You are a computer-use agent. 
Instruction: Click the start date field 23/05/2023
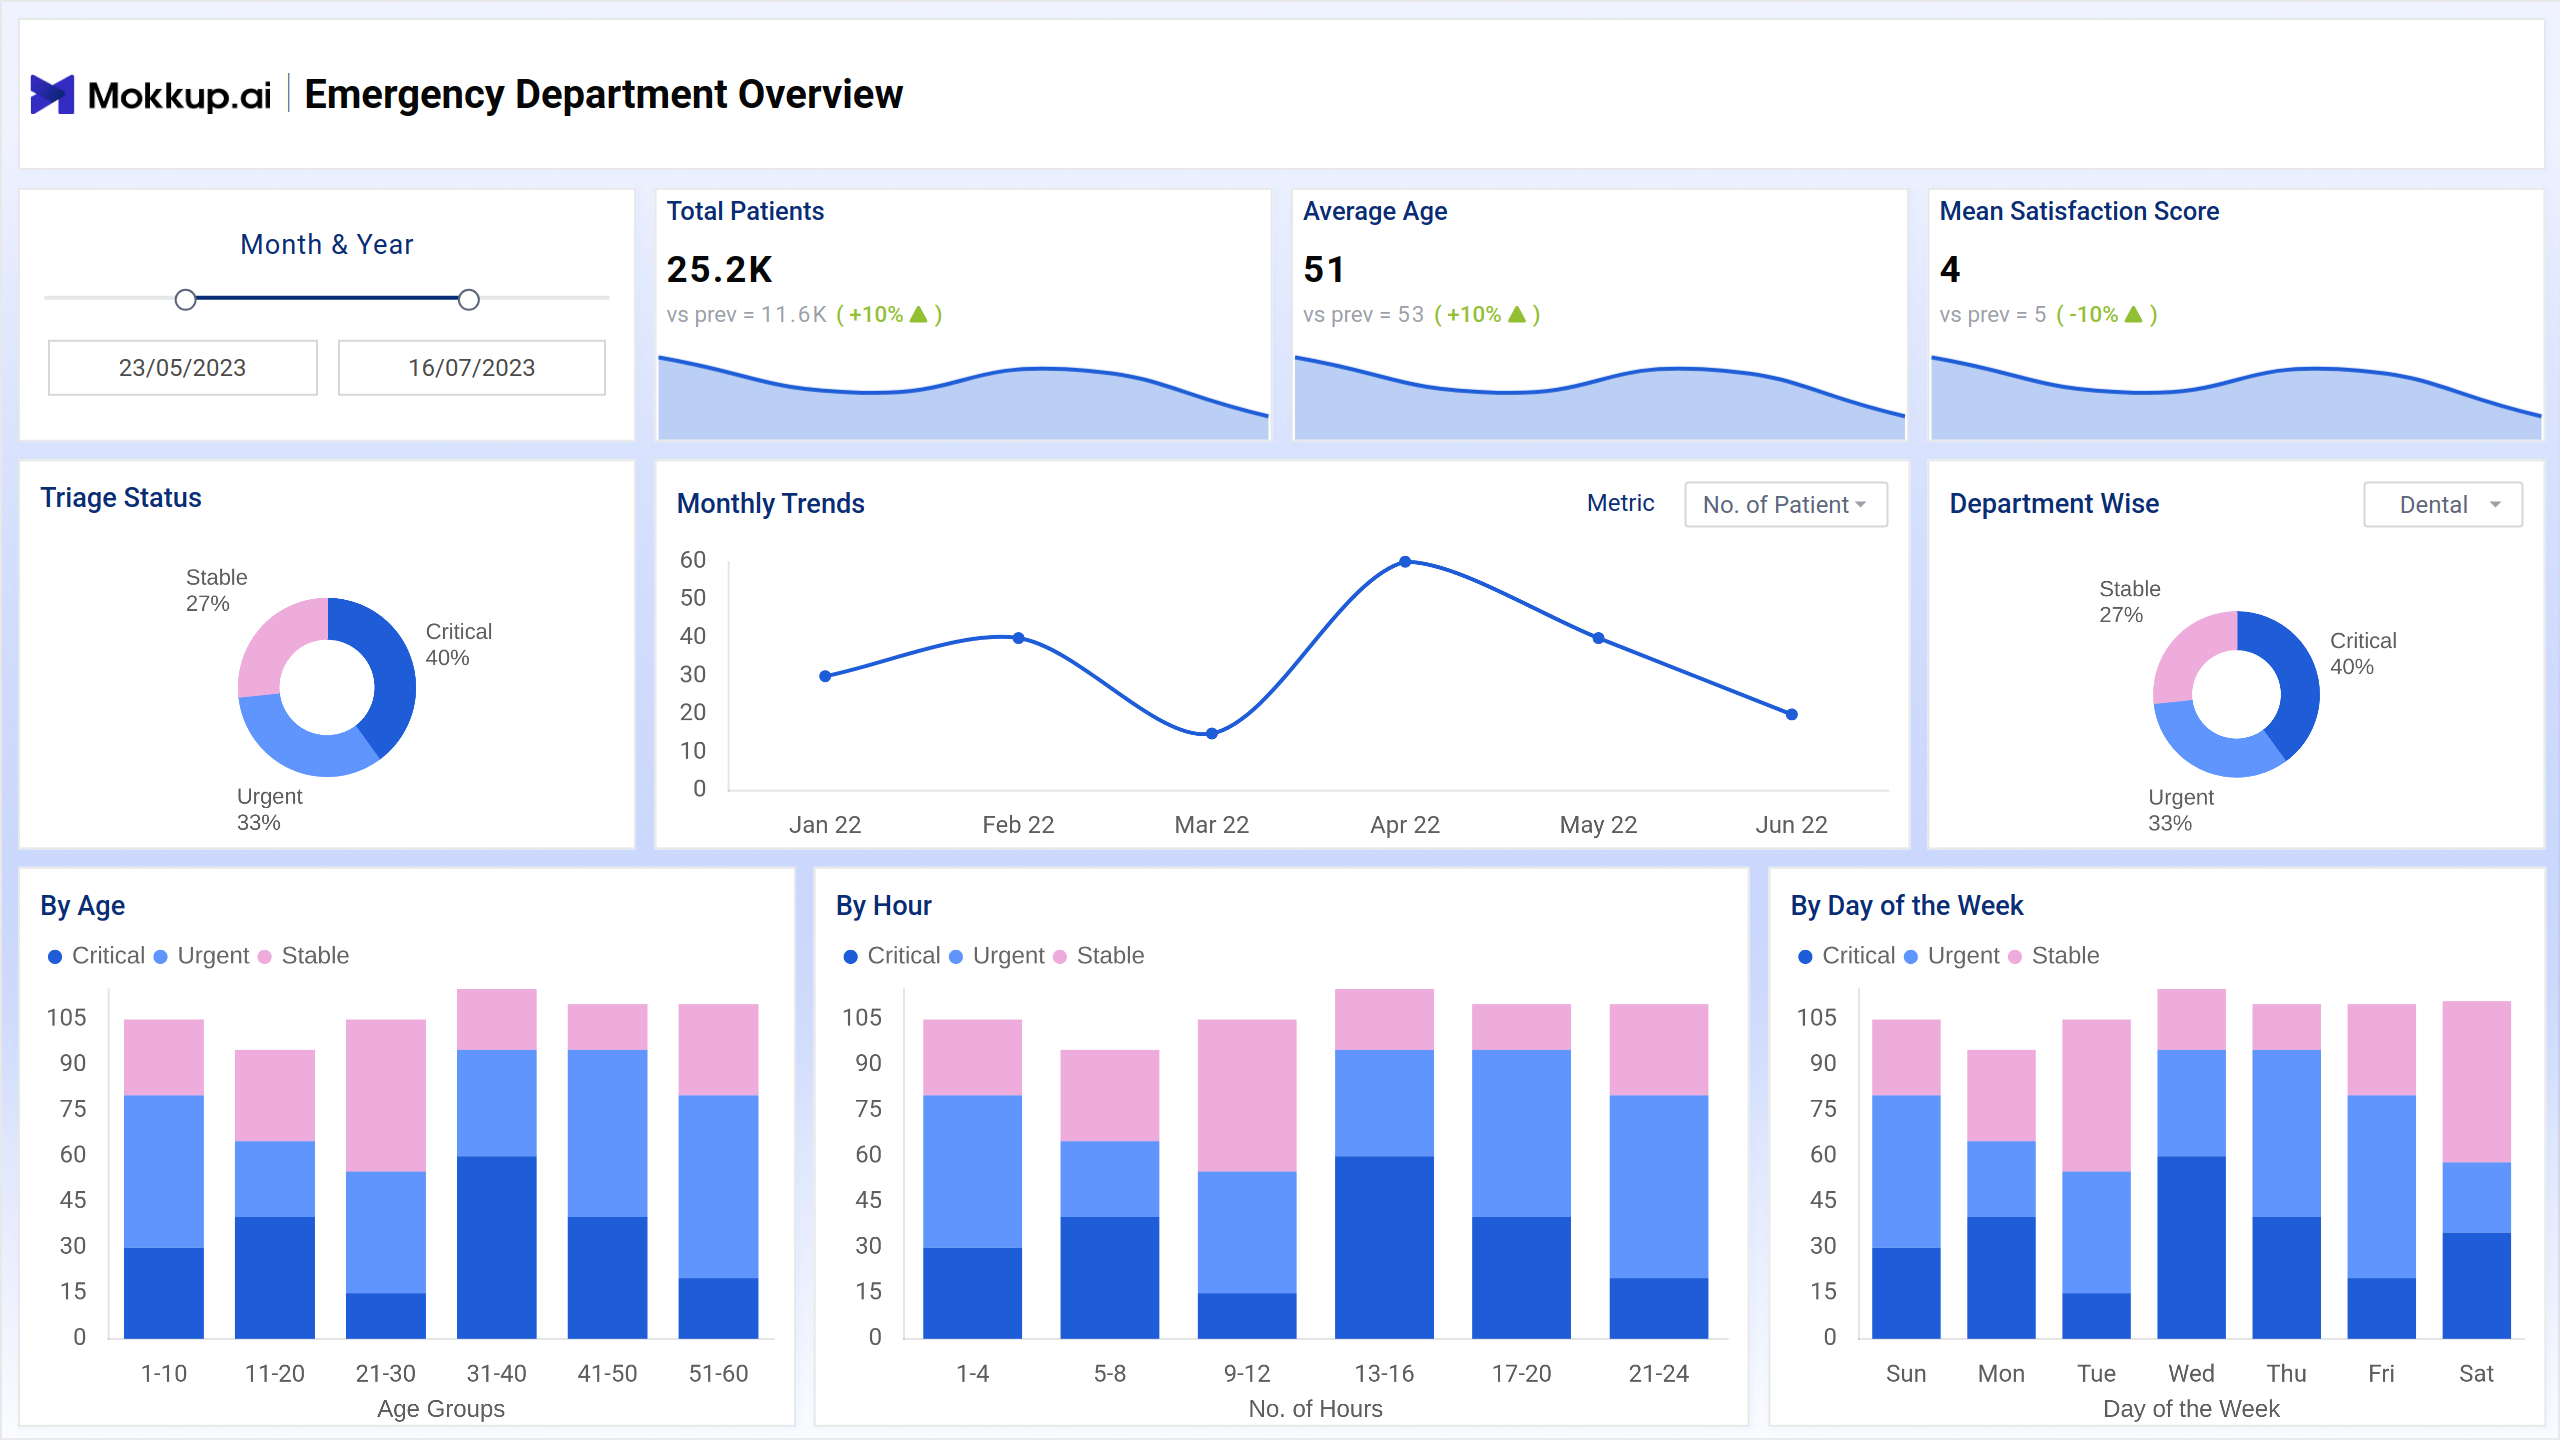(x=183, y=368)
